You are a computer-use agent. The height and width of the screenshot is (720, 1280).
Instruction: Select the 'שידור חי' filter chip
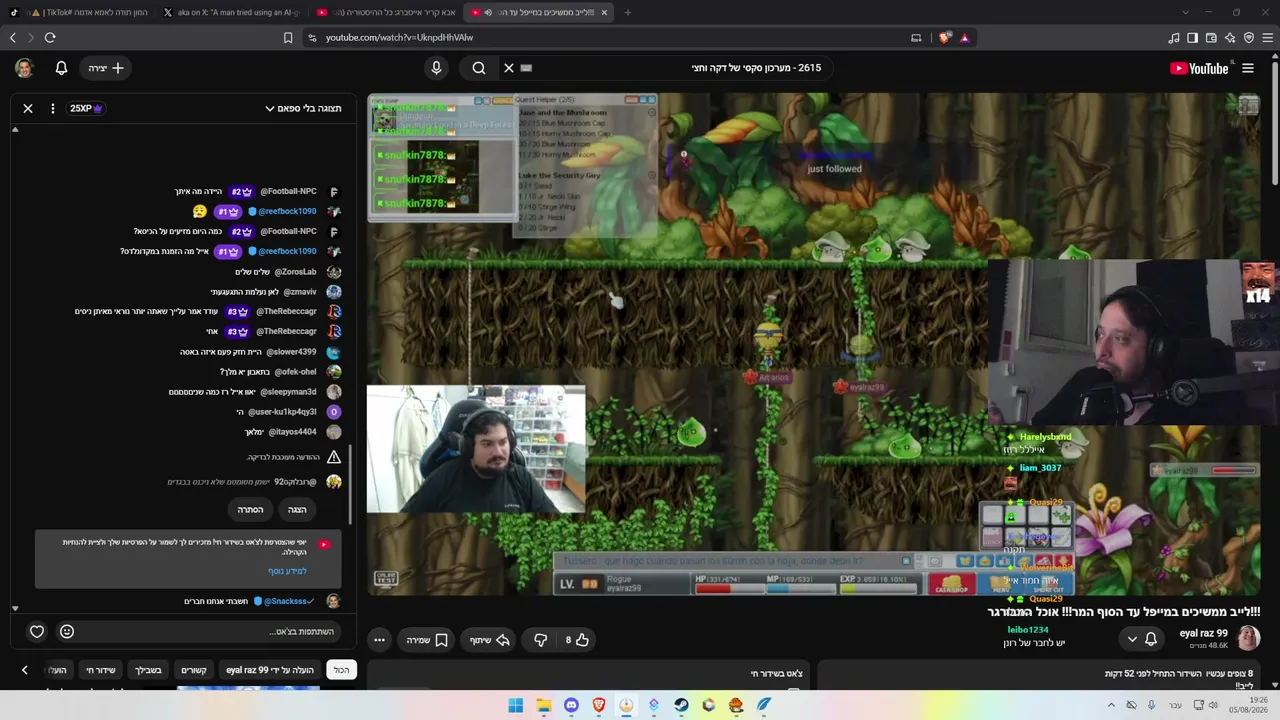tap(101, 670)
